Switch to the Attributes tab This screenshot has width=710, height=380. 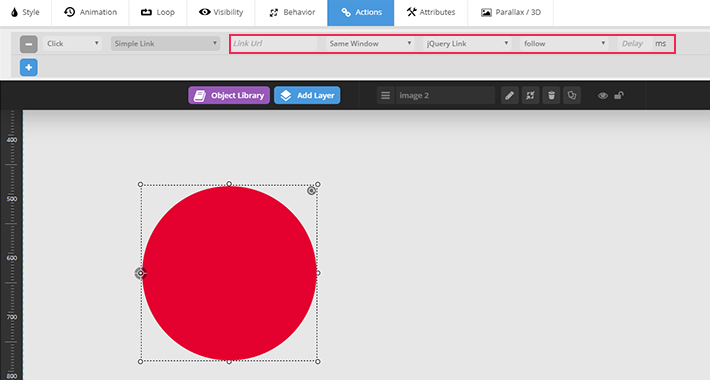pos(431,13)
